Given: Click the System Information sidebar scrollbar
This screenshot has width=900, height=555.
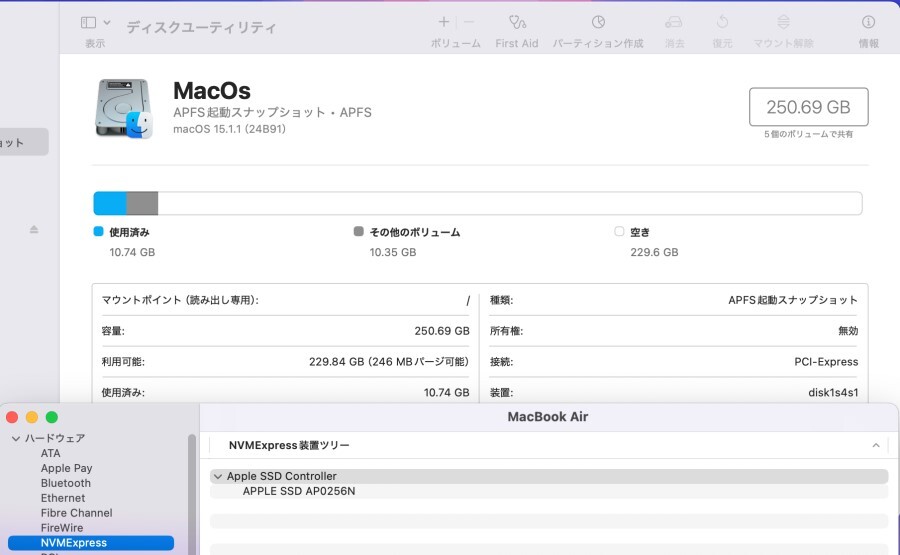Looking at the screenshot, I should [192, 494].
